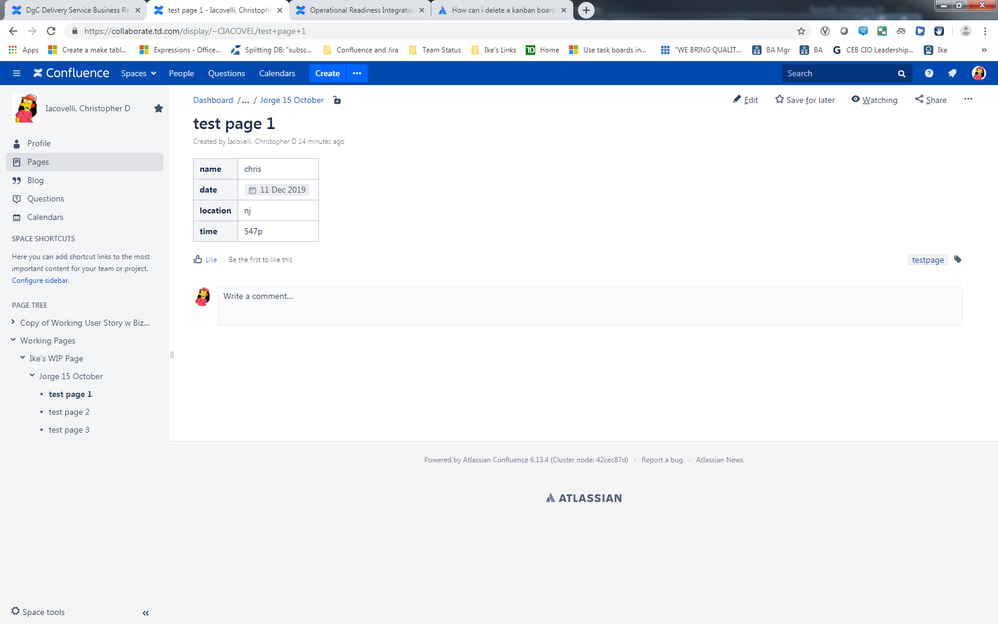998x624 pixels.
Task: Open Confluence and Jira bookmark folder
Action: (360, 50)
